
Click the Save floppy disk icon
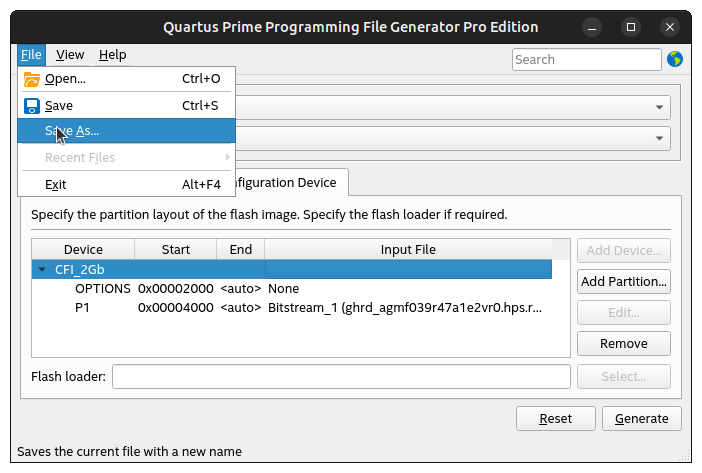(x=32, y=105)
